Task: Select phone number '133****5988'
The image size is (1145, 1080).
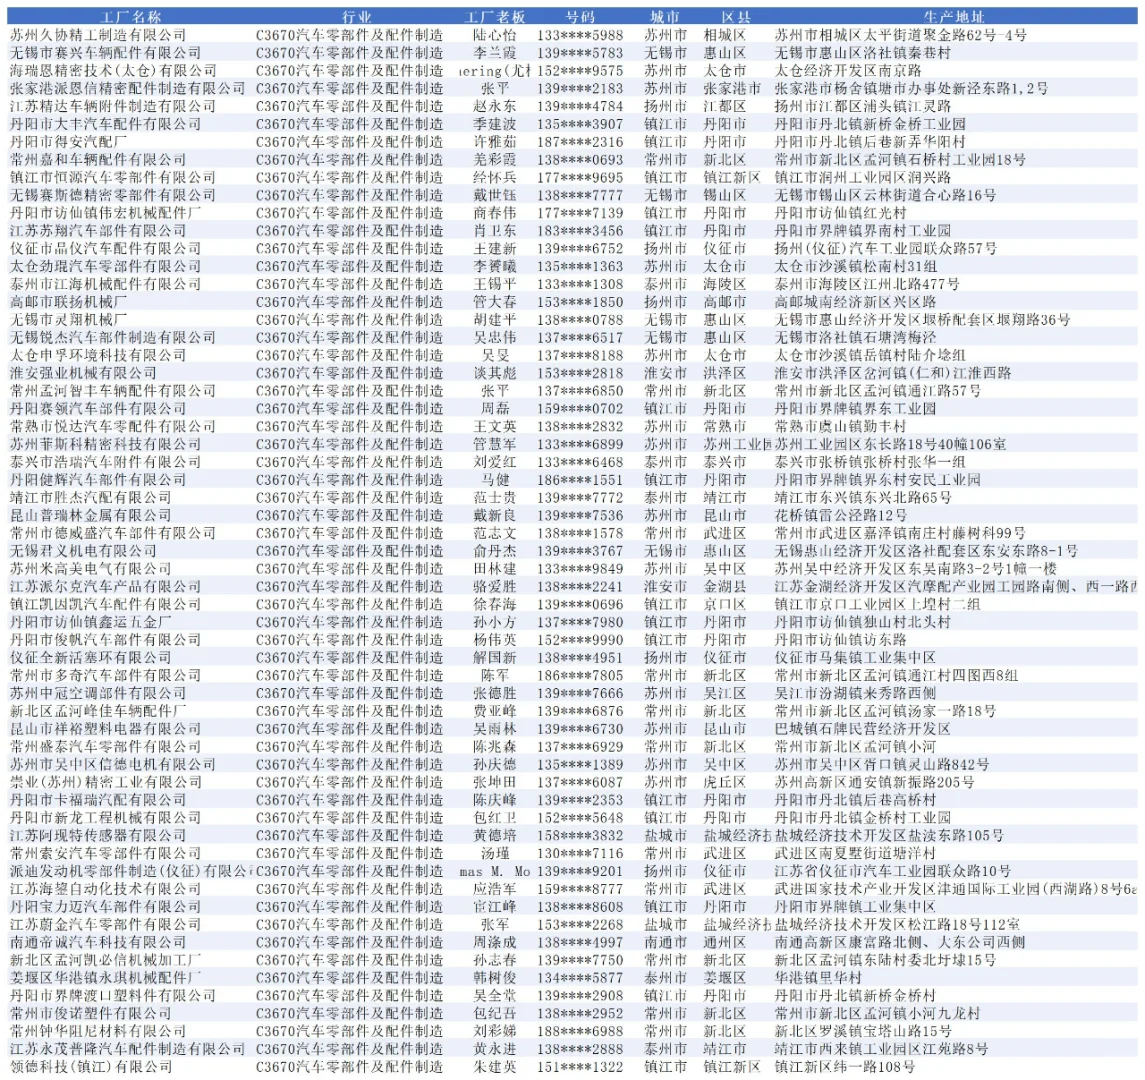Action: coord(581,35)
